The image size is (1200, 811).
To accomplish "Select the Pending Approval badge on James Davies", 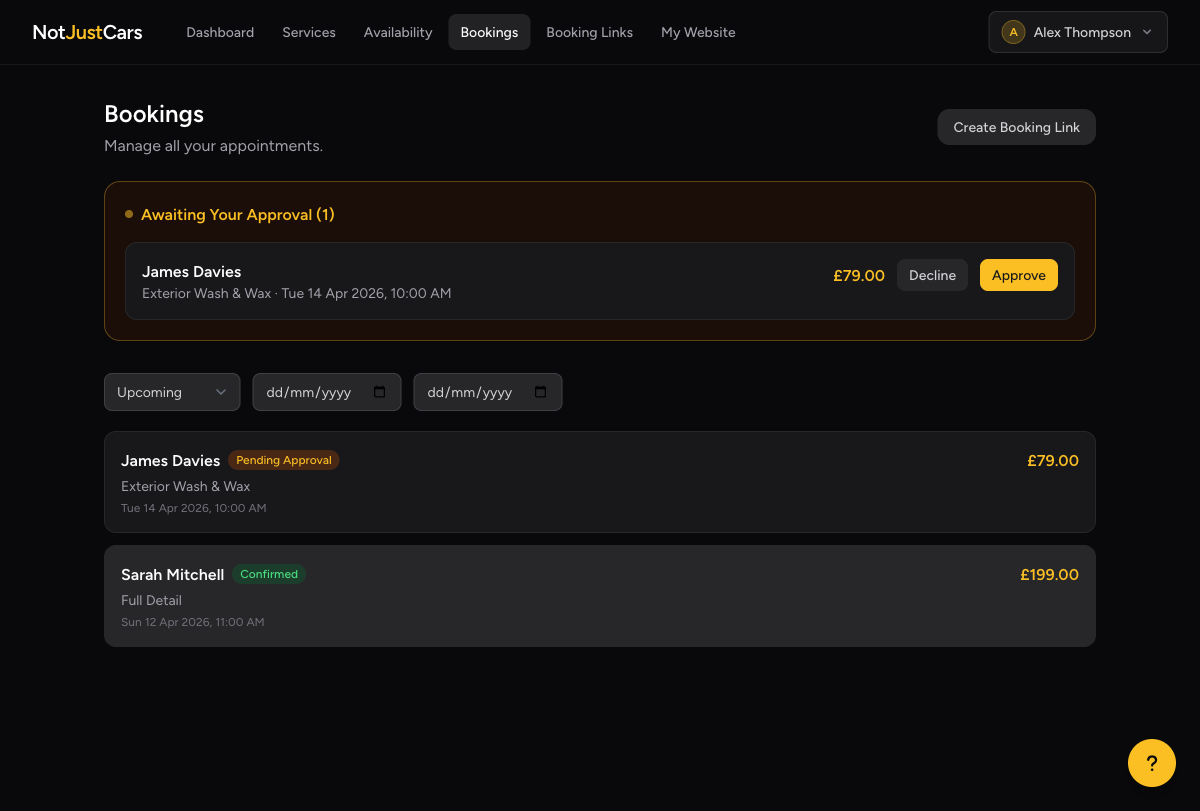I will coord(283,460).
